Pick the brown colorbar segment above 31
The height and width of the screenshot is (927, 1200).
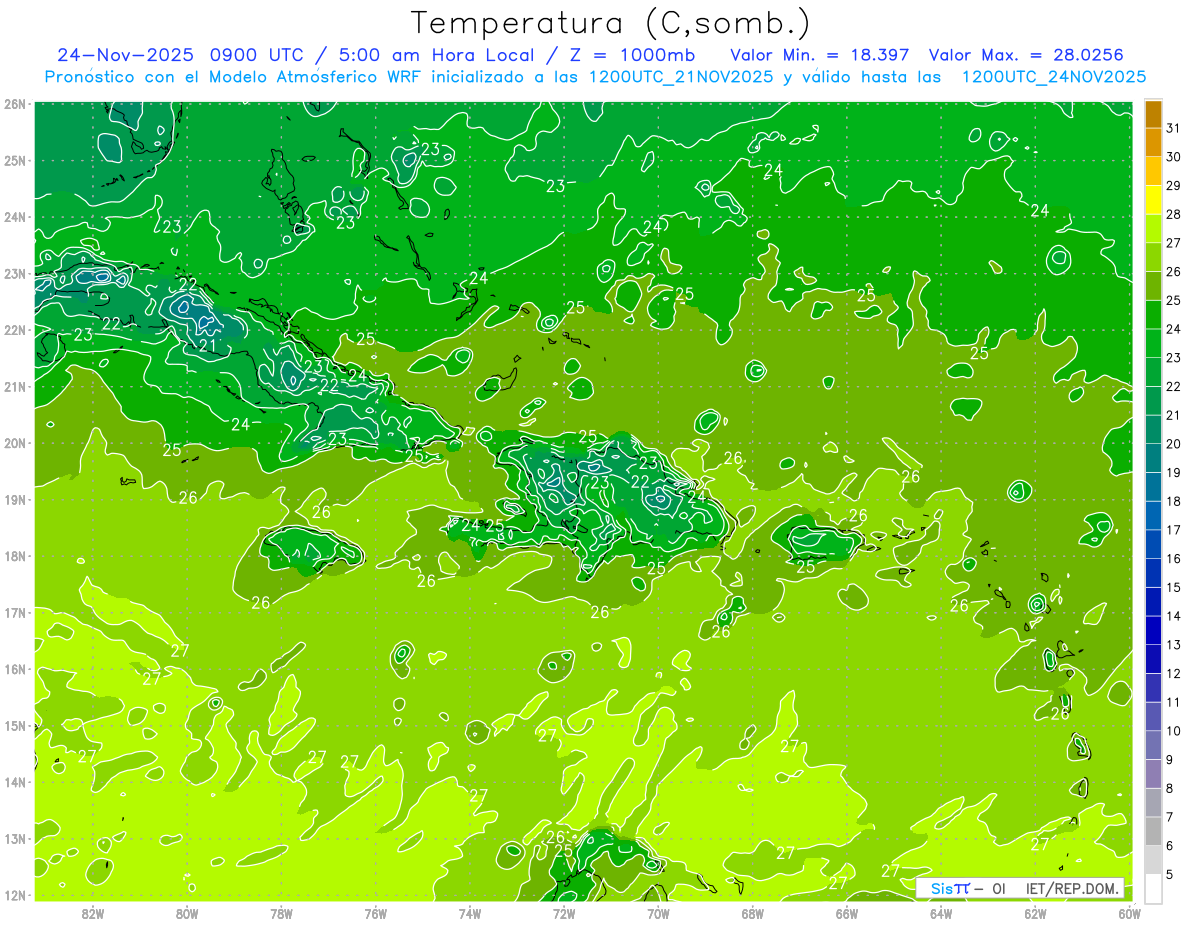point(1153,114)
